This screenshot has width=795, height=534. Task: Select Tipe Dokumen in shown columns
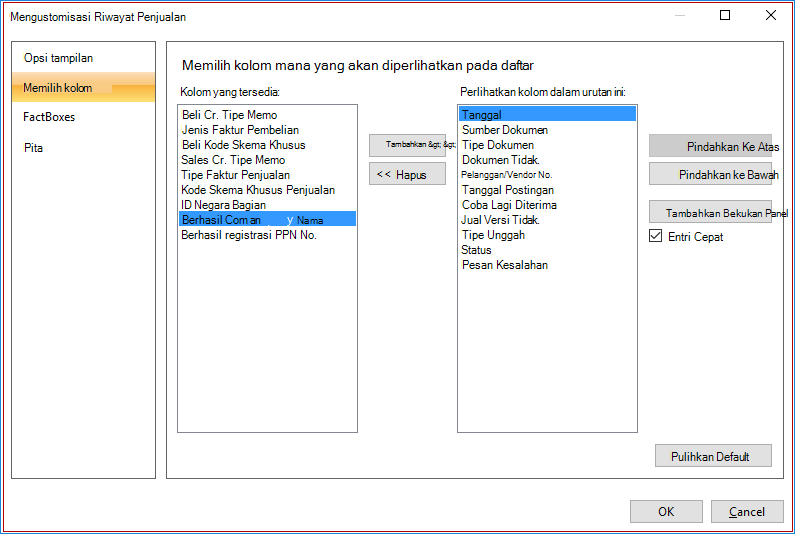click(547, 145)
